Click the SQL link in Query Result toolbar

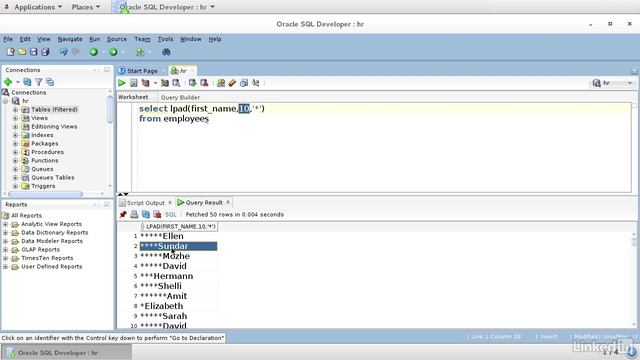tap(171, 214)
